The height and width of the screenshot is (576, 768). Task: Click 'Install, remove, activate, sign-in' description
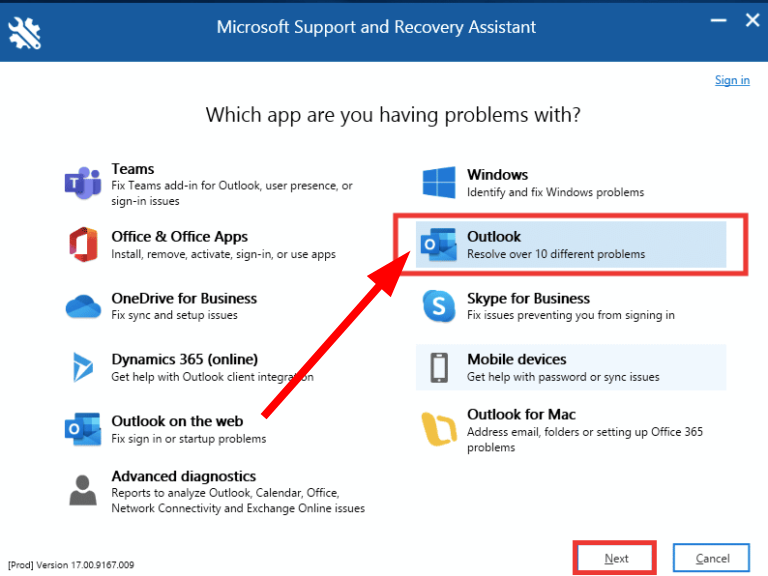click(x=223, y=255)
